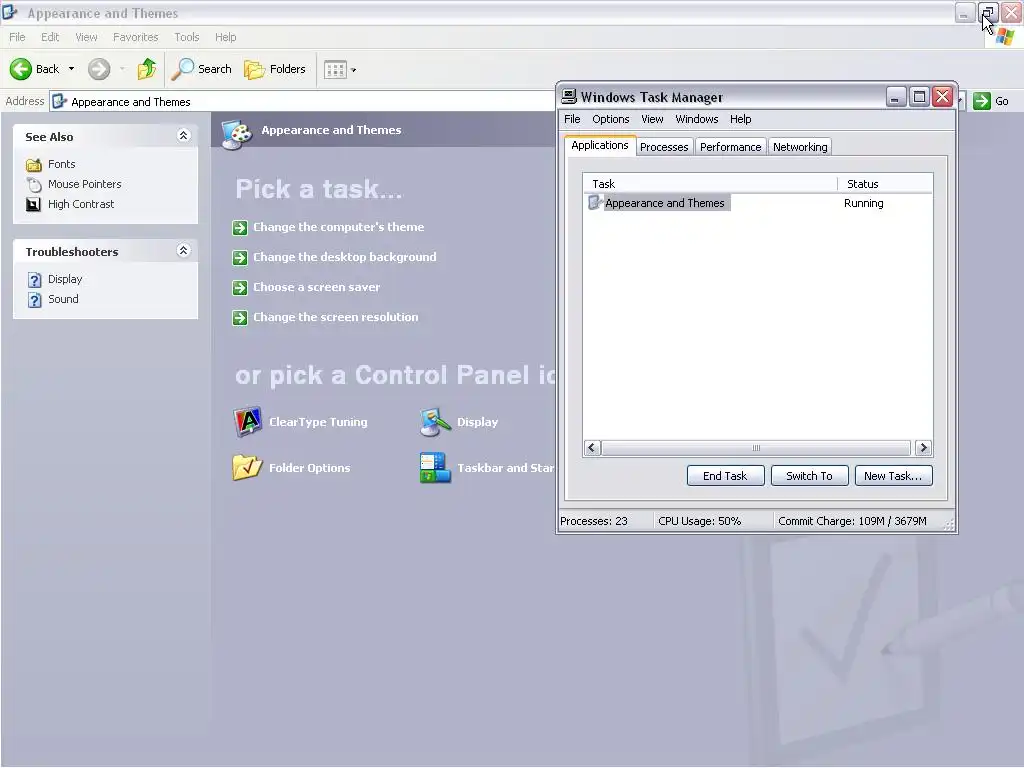The width and height of the screenshot is (1024, 768).
Task: Click the Change the computer's theme link
Action: coord(338,227)
